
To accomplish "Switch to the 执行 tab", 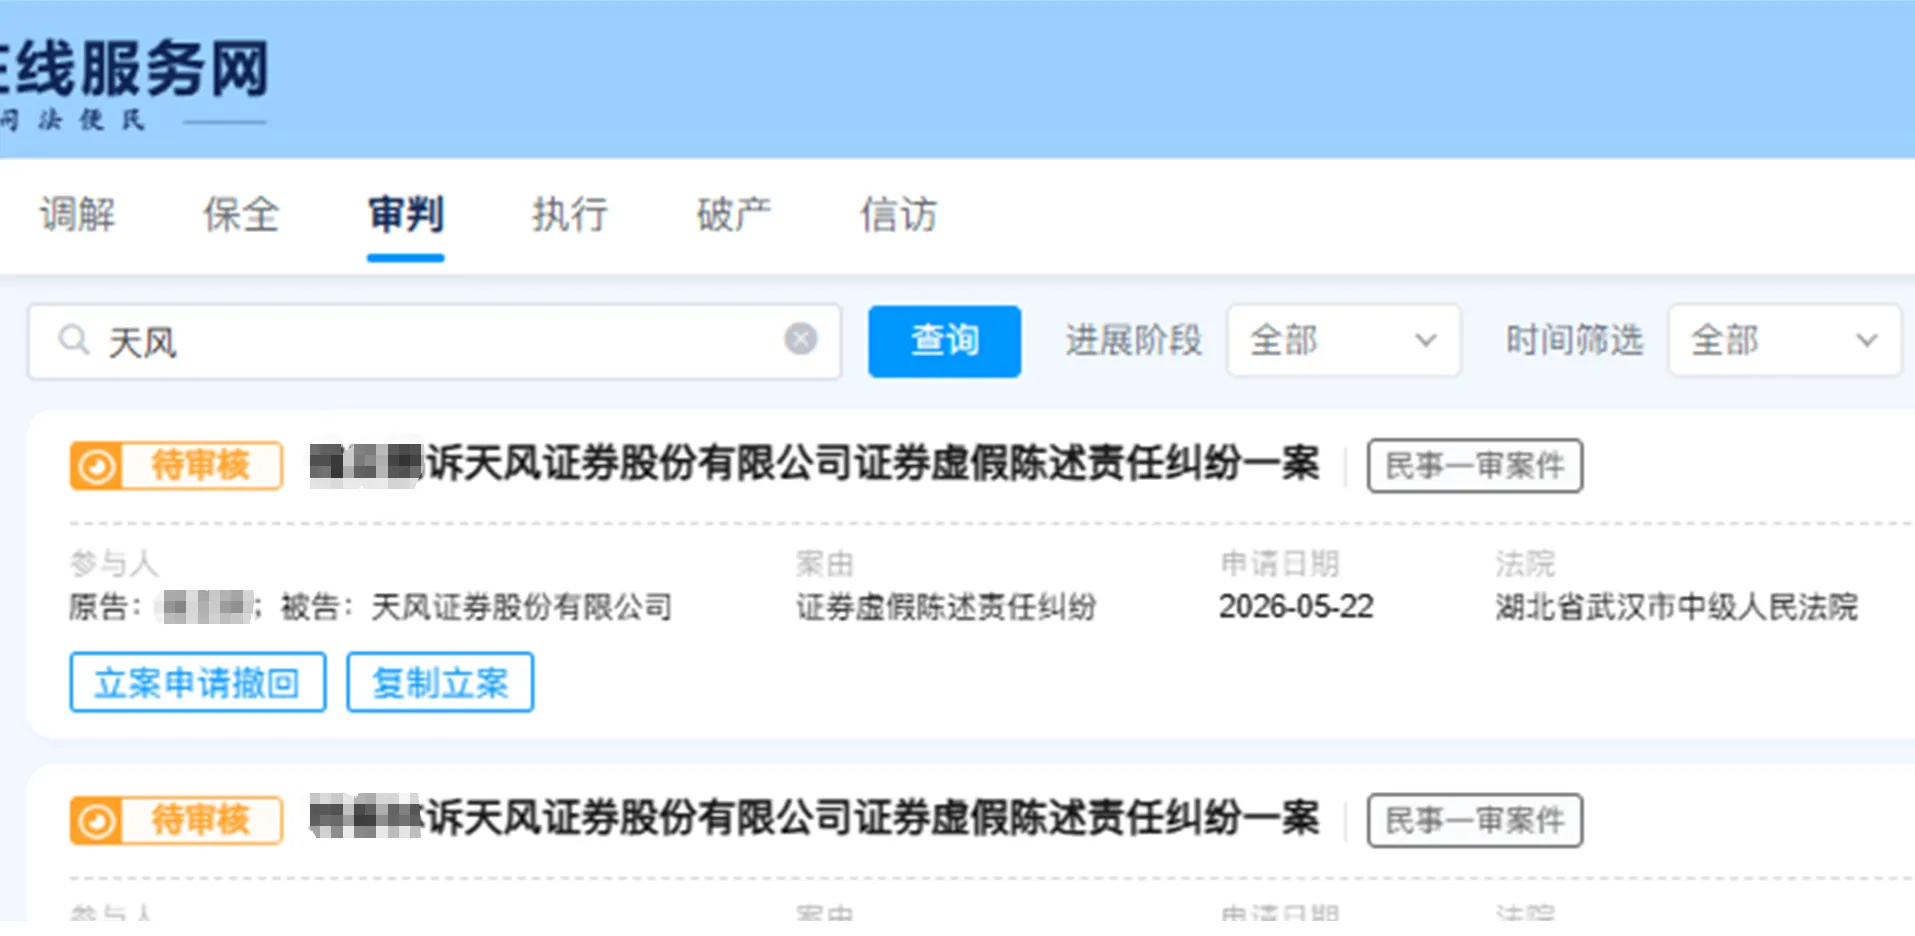I will (569, 215).
